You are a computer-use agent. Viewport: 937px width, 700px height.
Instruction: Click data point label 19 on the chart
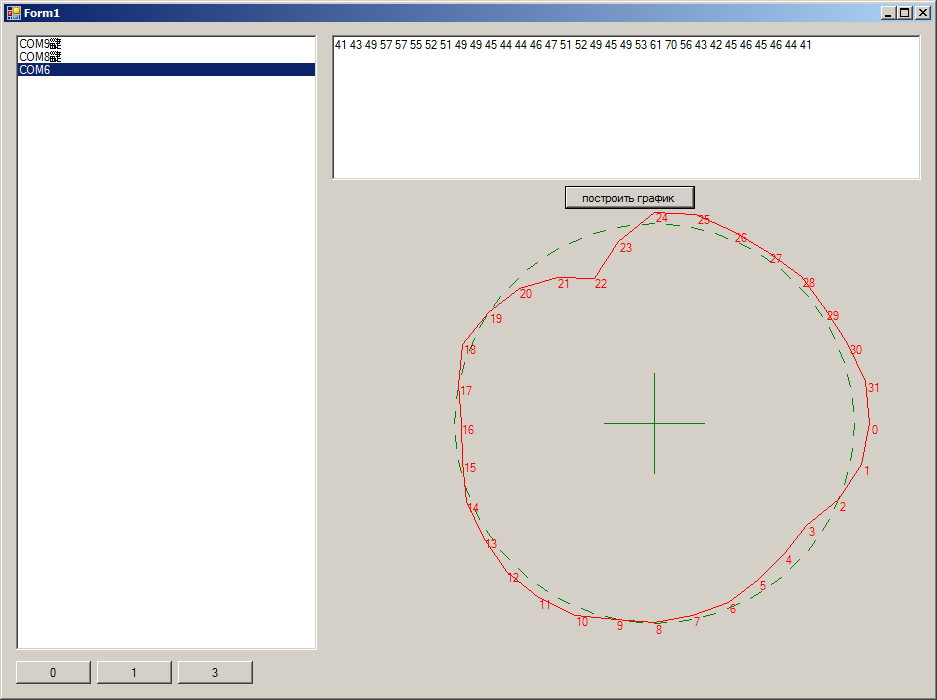(496, 319)
